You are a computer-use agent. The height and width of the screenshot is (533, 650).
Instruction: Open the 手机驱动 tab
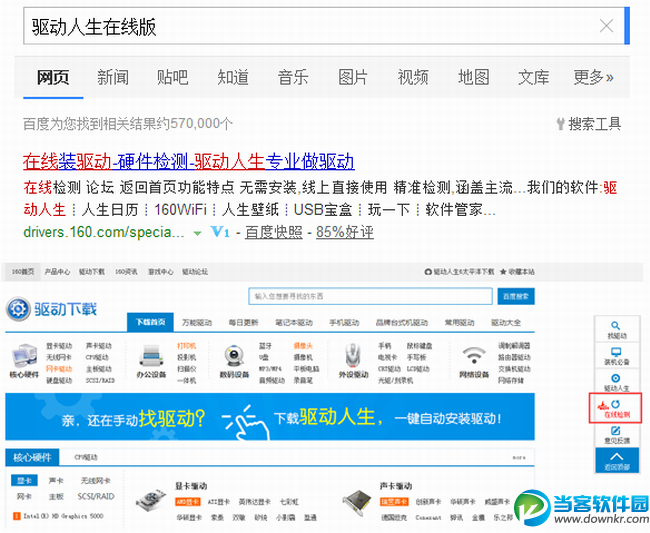click(x=344, y=322)
